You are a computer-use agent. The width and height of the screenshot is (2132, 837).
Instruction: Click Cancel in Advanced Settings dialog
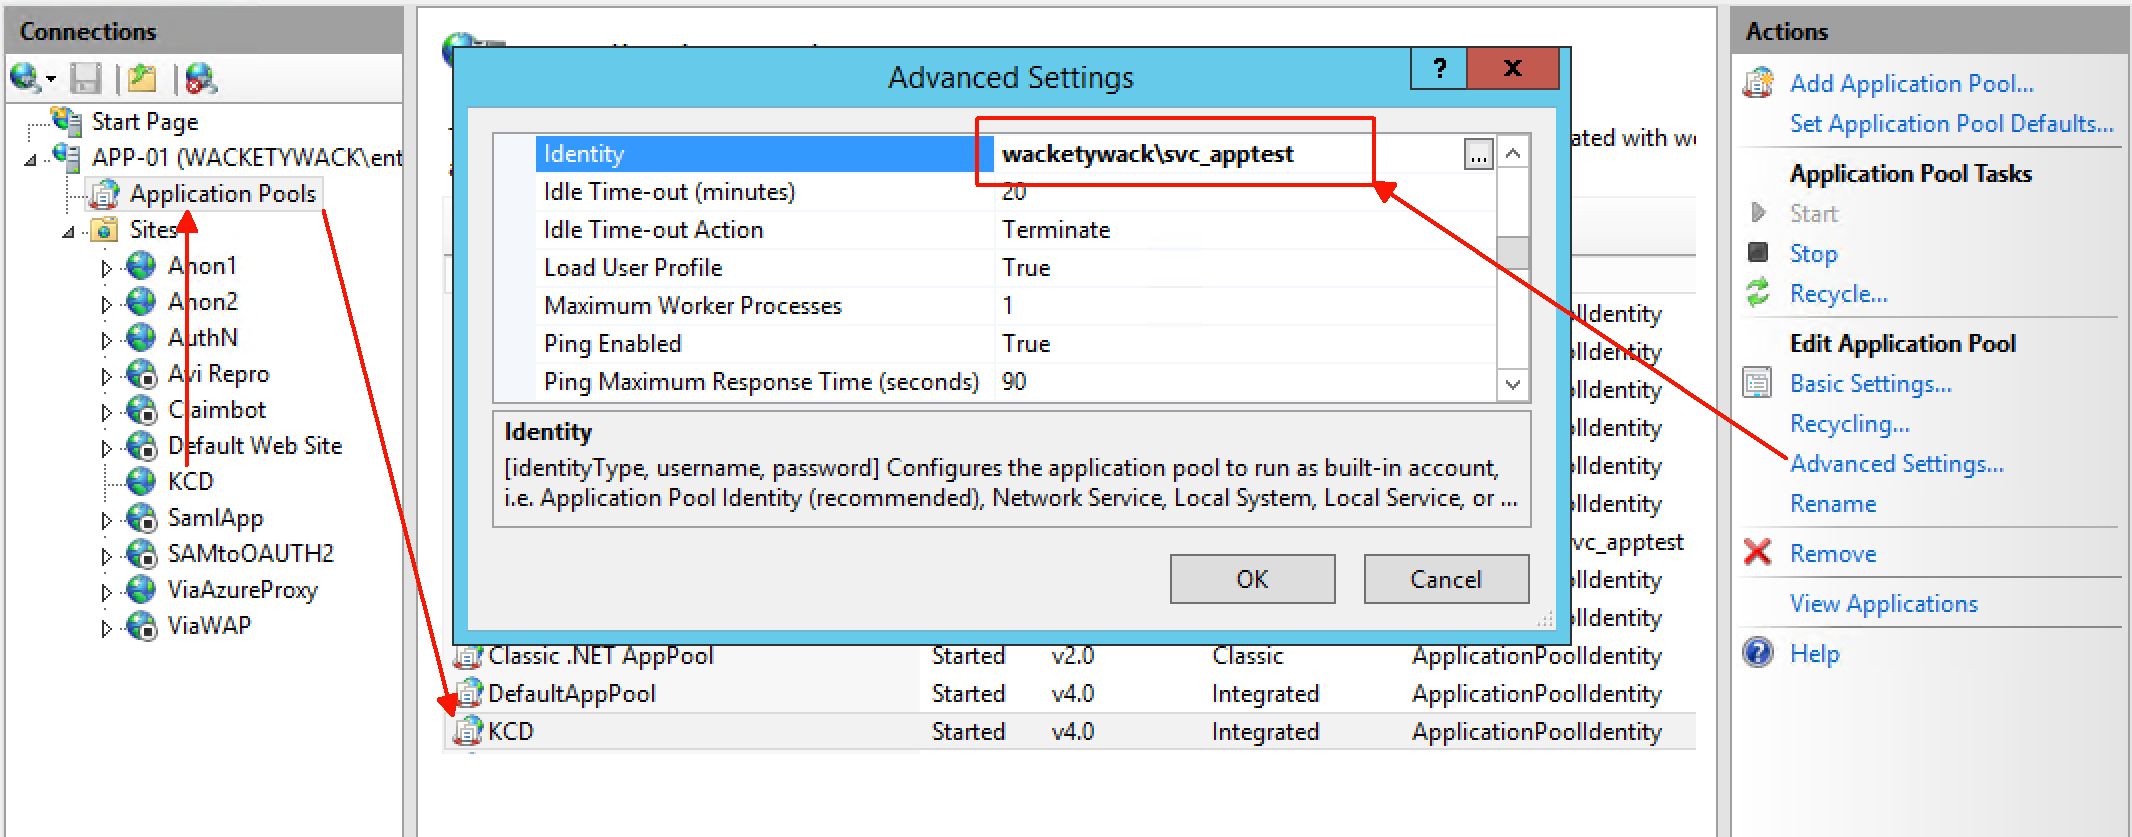[1446, 579]
